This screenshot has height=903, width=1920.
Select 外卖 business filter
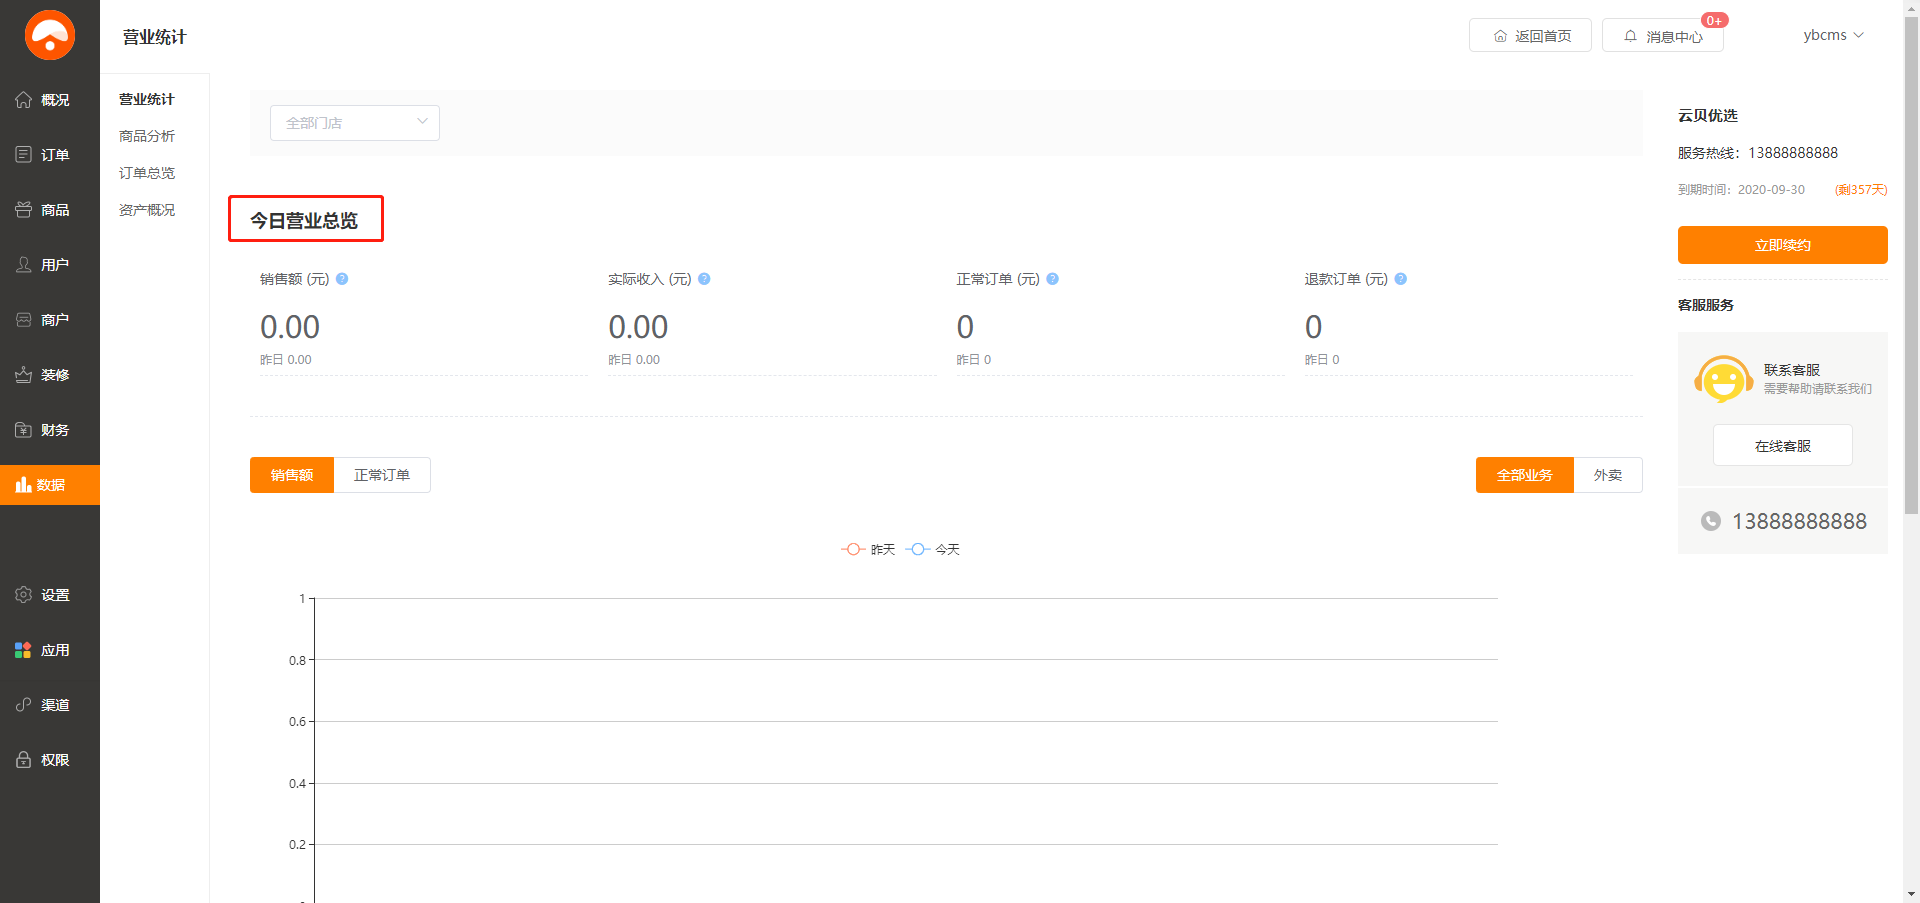pyautogui.click(x=1608, y=475)
